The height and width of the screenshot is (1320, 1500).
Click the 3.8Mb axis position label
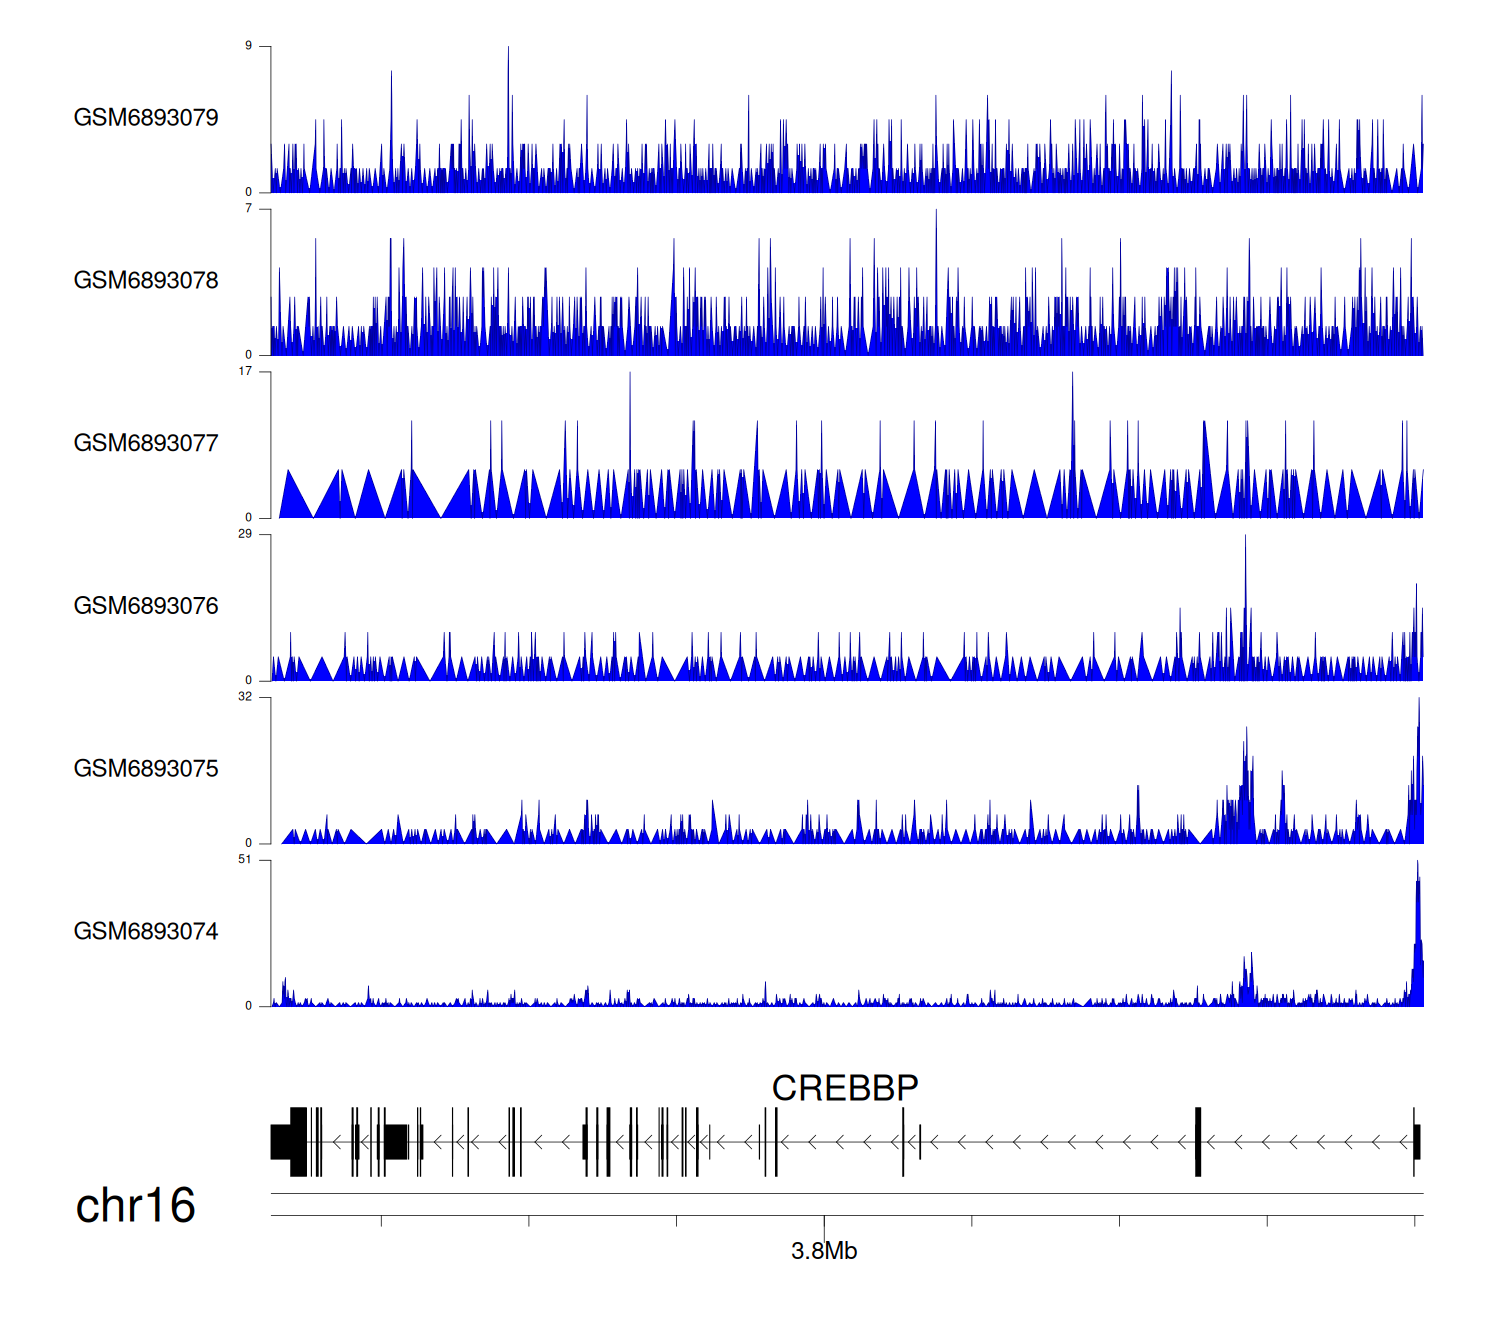click(824, 1251)
